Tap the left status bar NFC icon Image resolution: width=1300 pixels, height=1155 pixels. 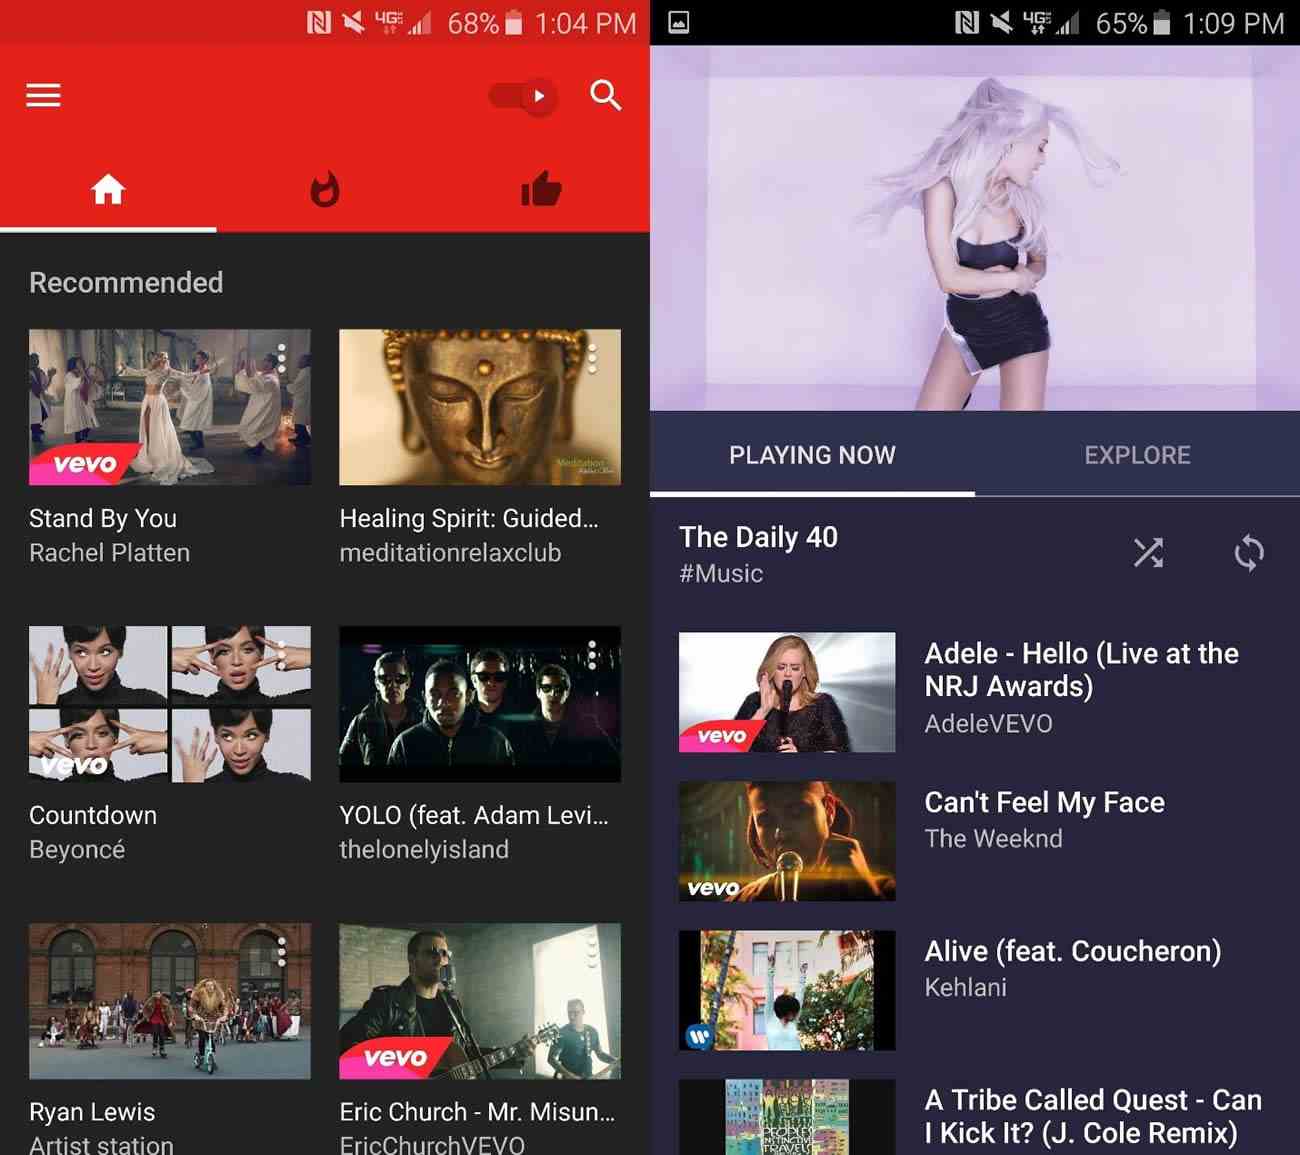coord(318,22)
